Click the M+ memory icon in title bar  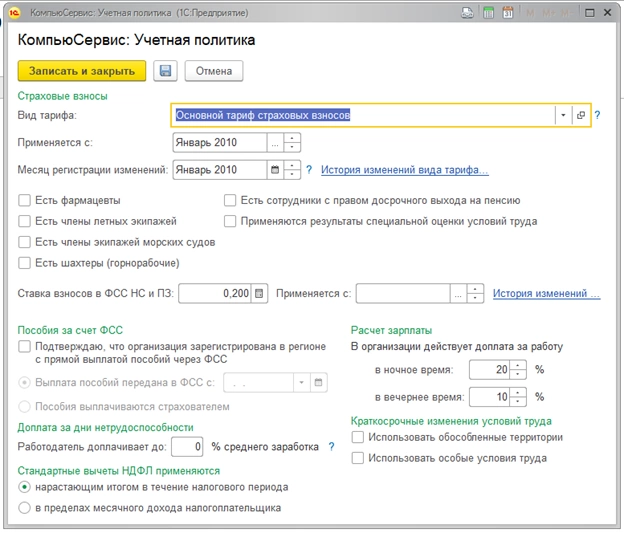(x=548, y=13)
